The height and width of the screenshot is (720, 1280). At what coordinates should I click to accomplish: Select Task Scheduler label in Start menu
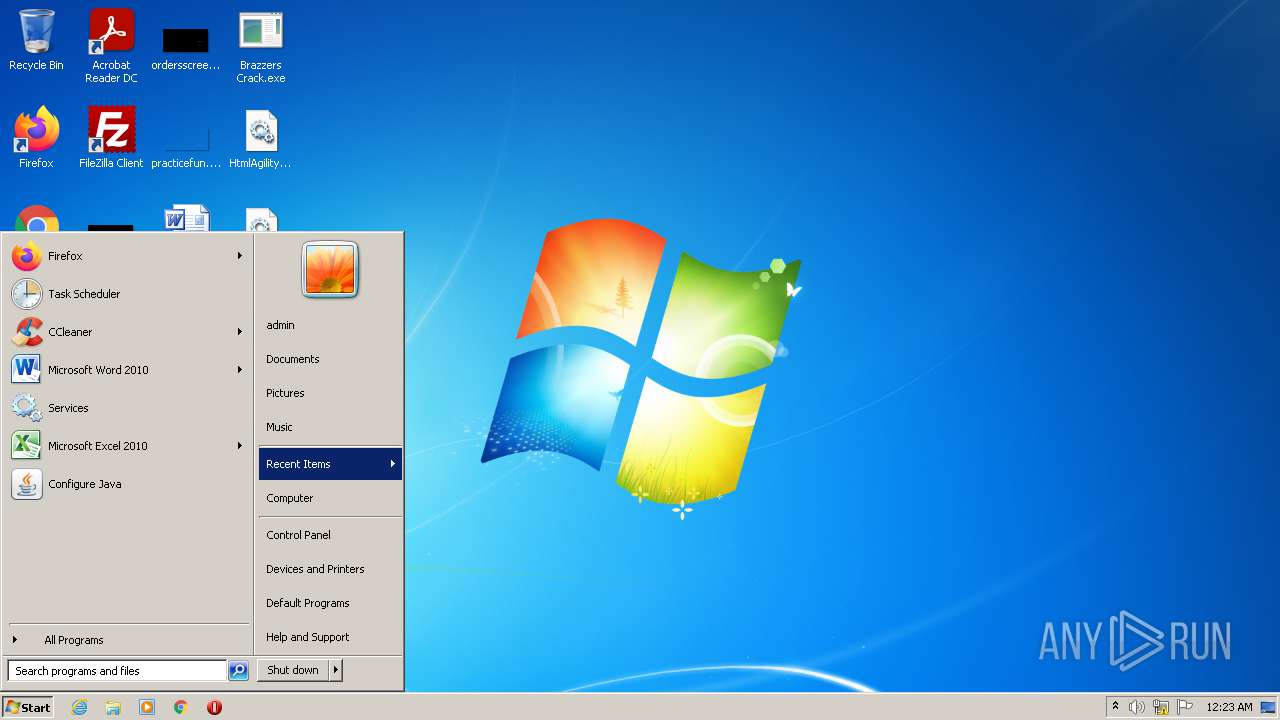pos(84,294)
